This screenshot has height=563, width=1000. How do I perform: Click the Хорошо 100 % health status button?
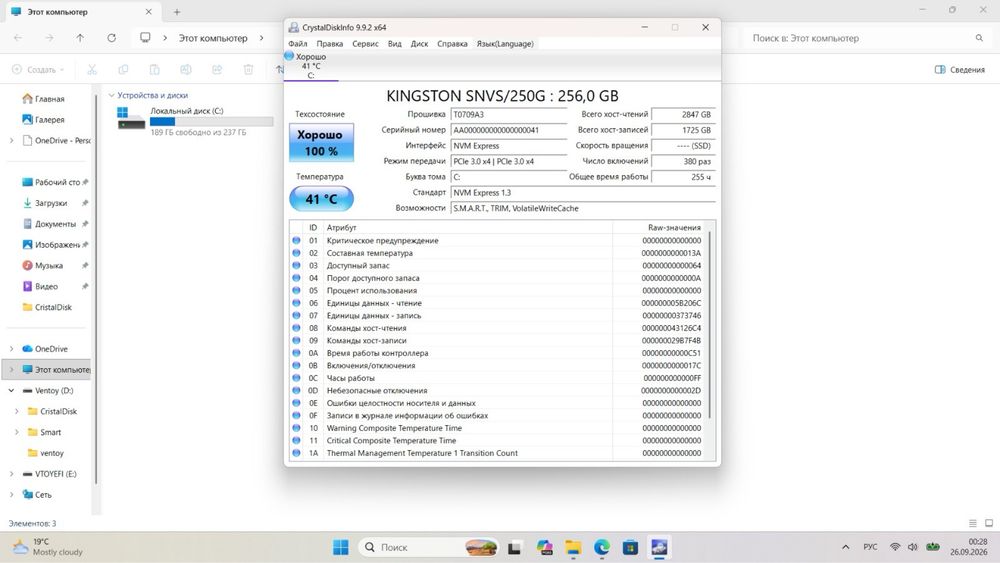pos(321,143)
